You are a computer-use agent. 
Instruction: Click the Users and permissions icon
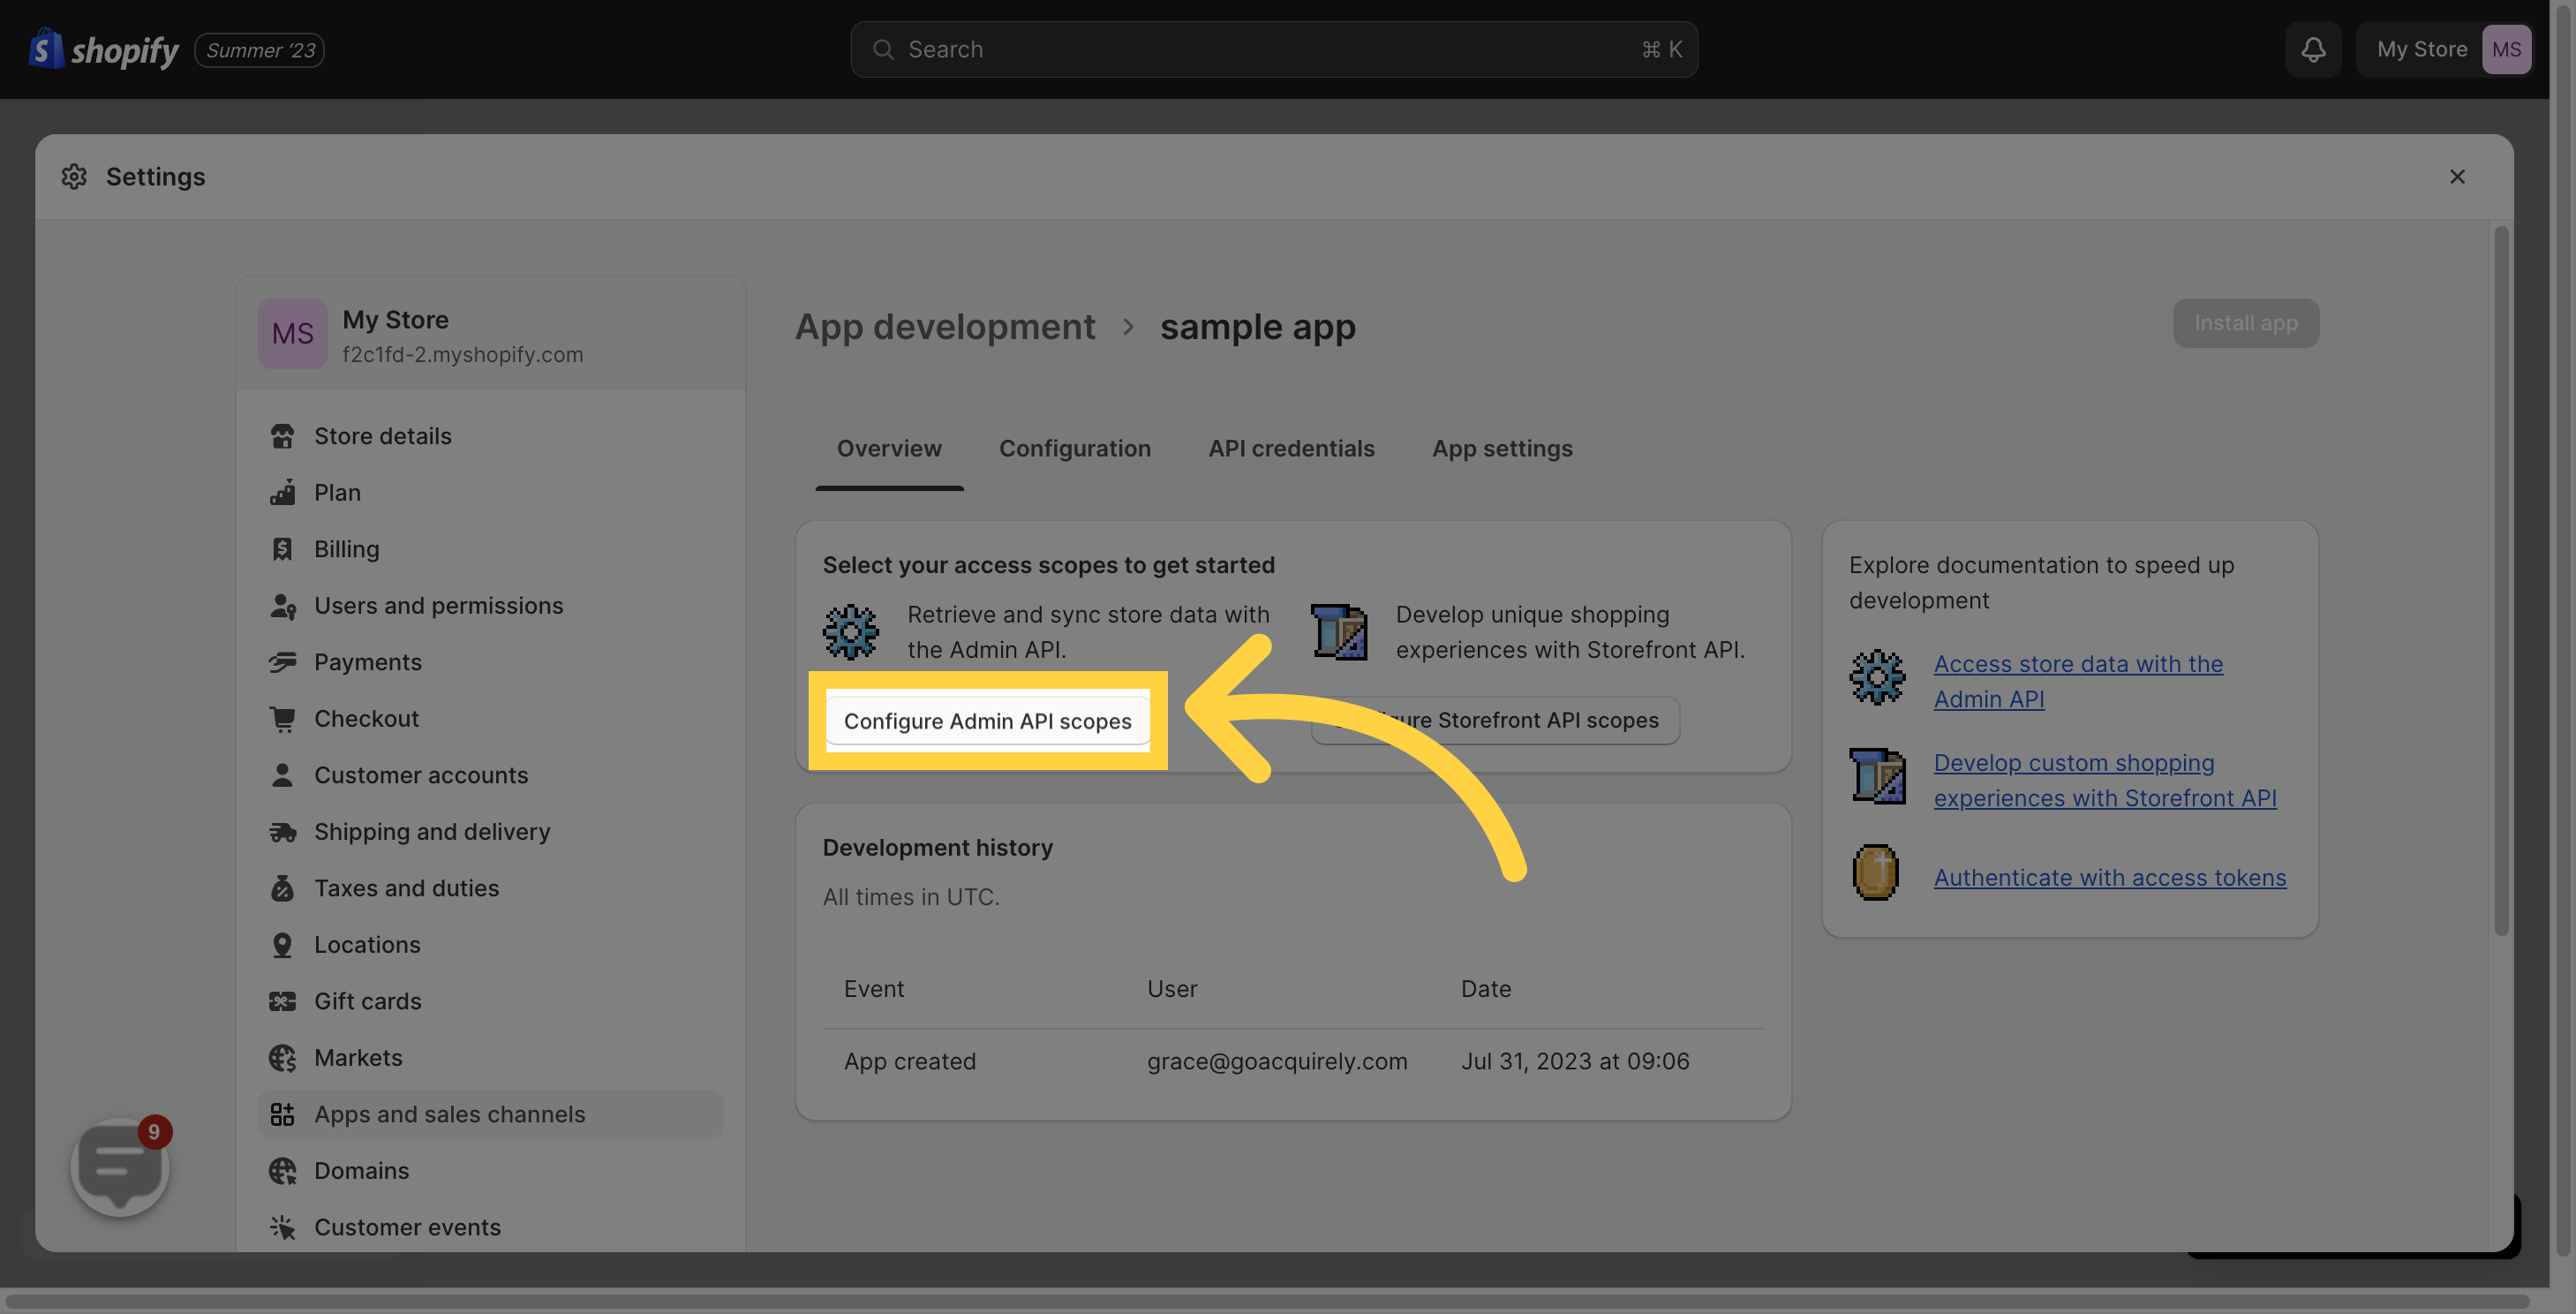[282, 605]
